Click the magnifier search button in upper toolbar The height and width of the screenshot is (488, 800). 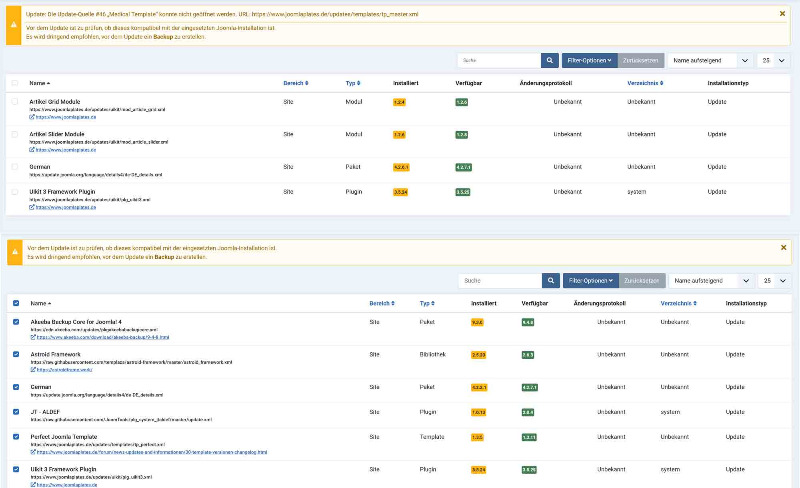tap(549, 60)
